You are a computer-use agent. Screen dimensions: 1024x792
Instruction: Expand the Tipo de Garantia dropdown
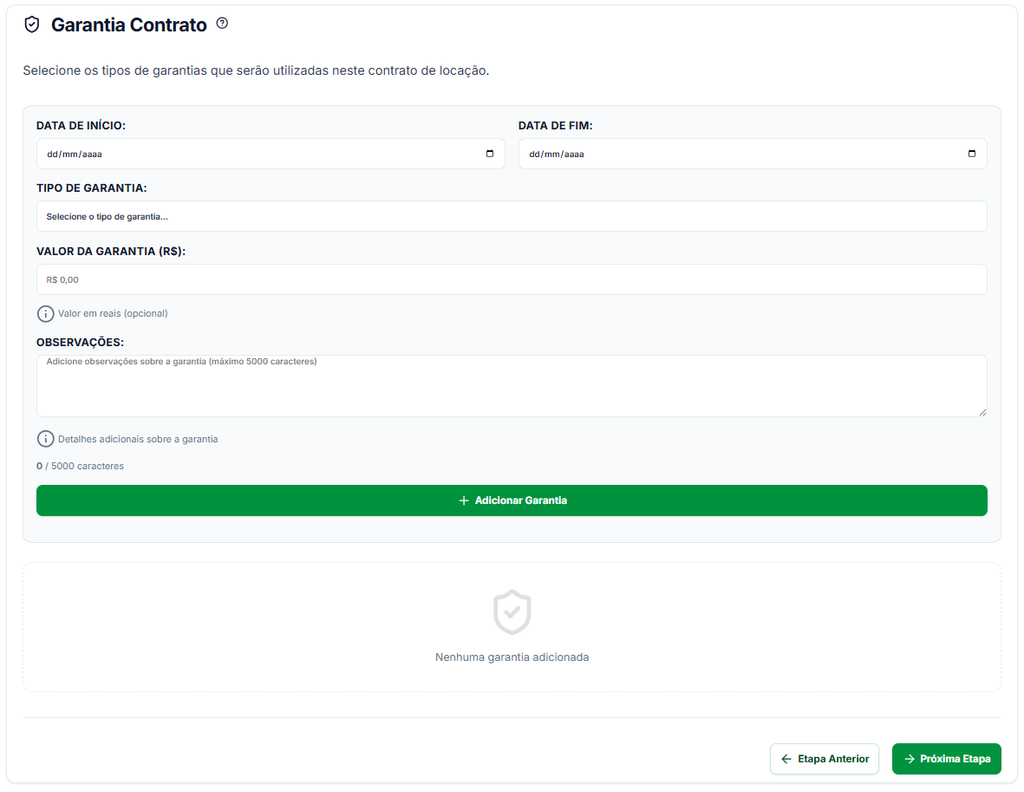[x=511, y=216]
